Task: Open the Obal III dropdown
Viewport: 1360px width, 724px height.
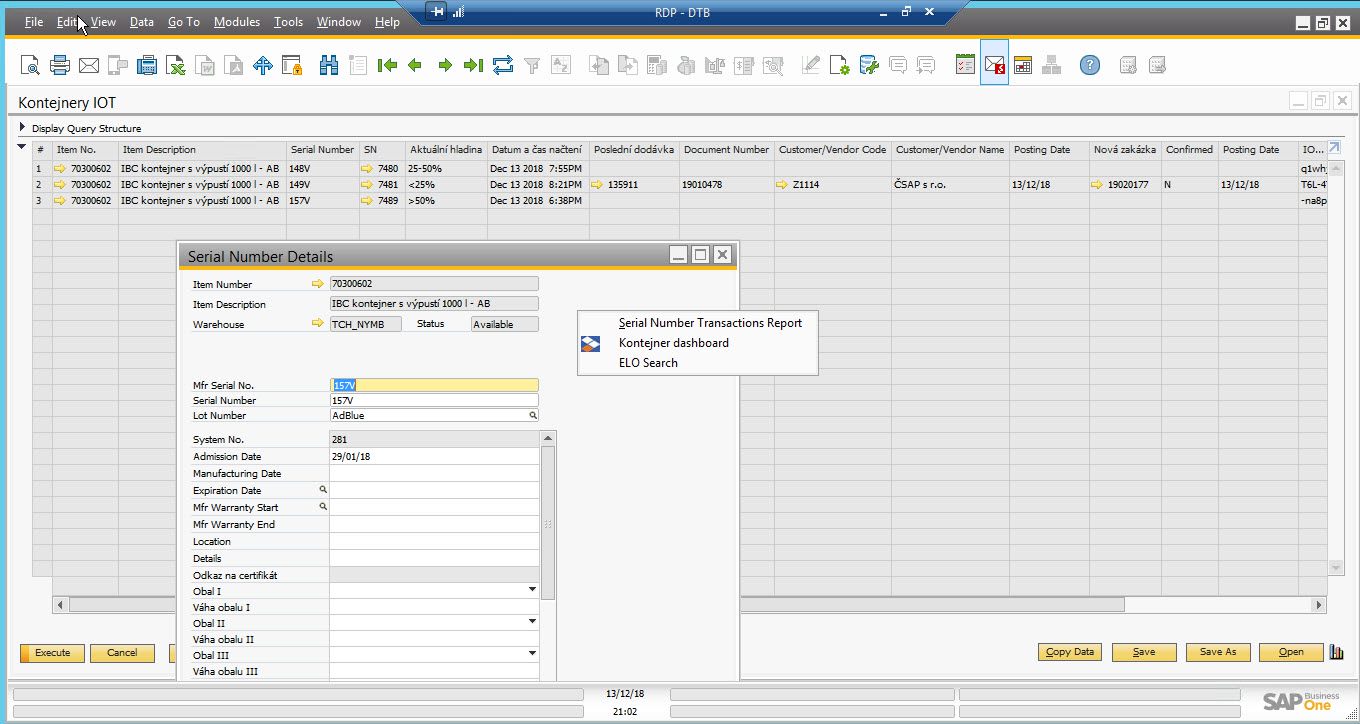Action: pyautogui.click(x=533, y=654)
